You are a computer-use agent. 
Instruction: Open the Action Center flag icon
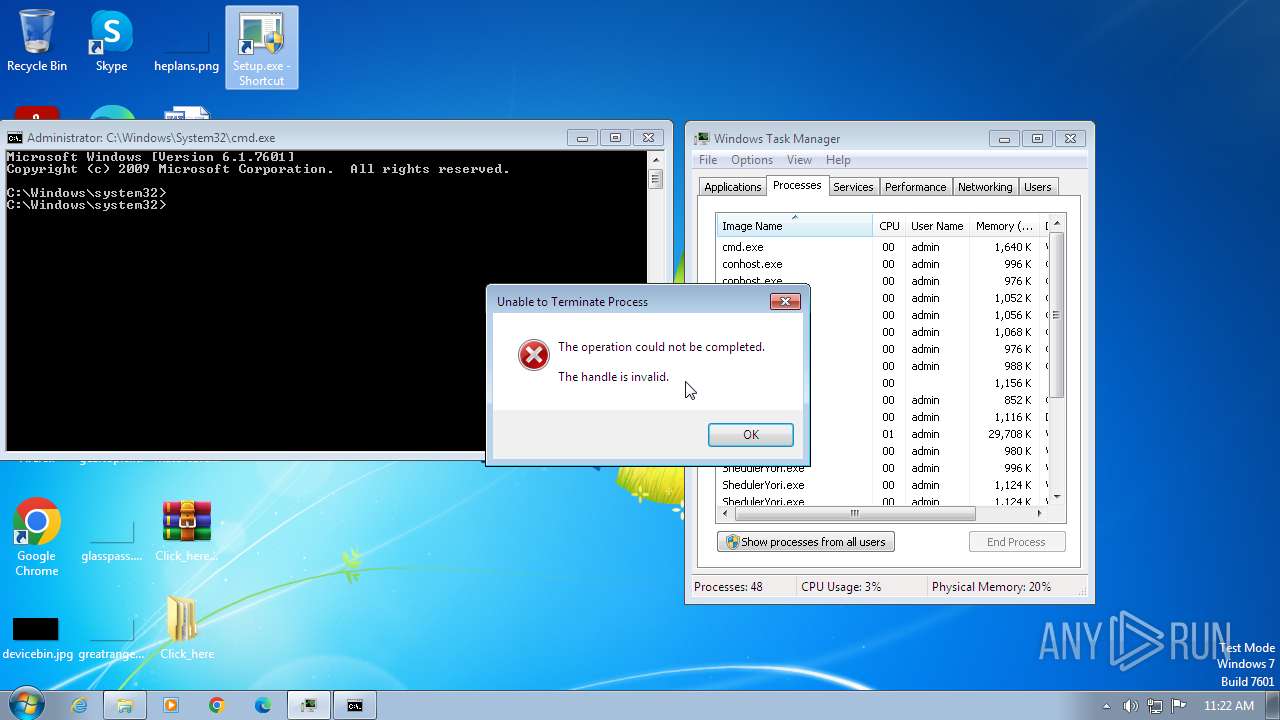(1178, 706)
